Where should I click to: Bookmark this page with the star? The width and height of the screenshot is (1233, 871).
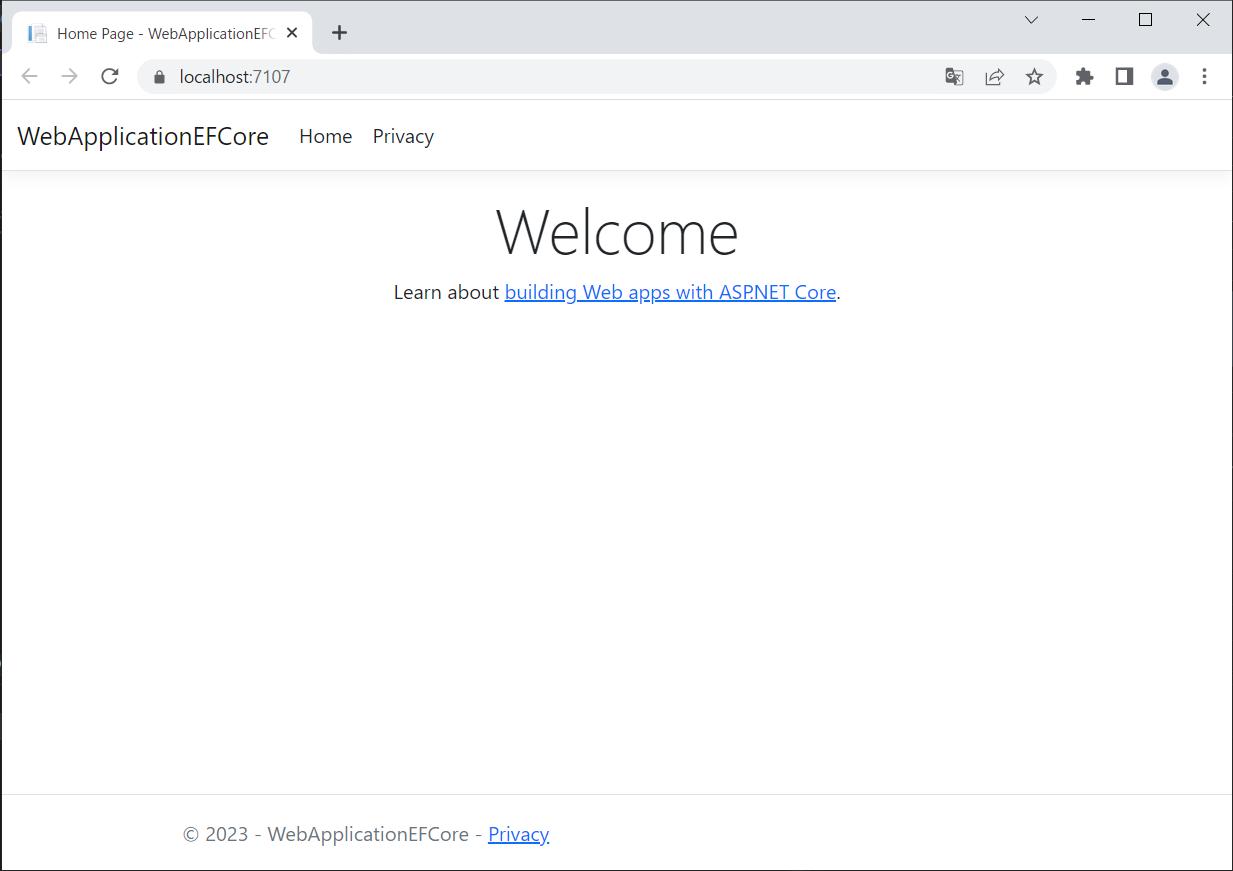click(1034, 77)
